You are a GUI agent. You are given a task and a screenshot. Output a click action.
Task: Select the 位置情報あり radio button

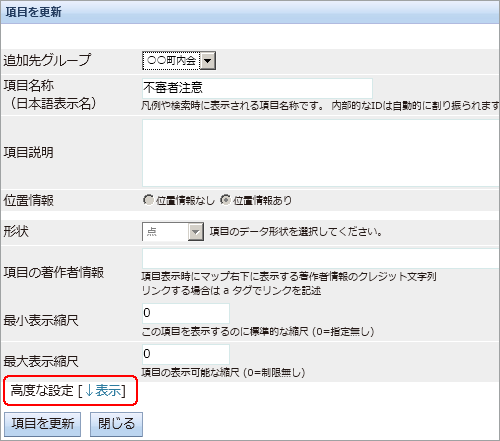click(225, 200)
